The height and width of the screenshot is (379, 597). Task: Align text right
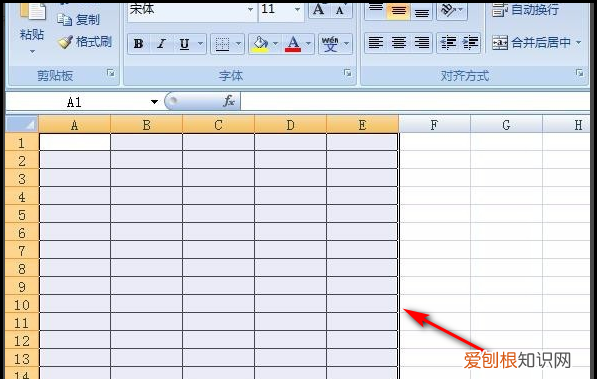(421, 43)
